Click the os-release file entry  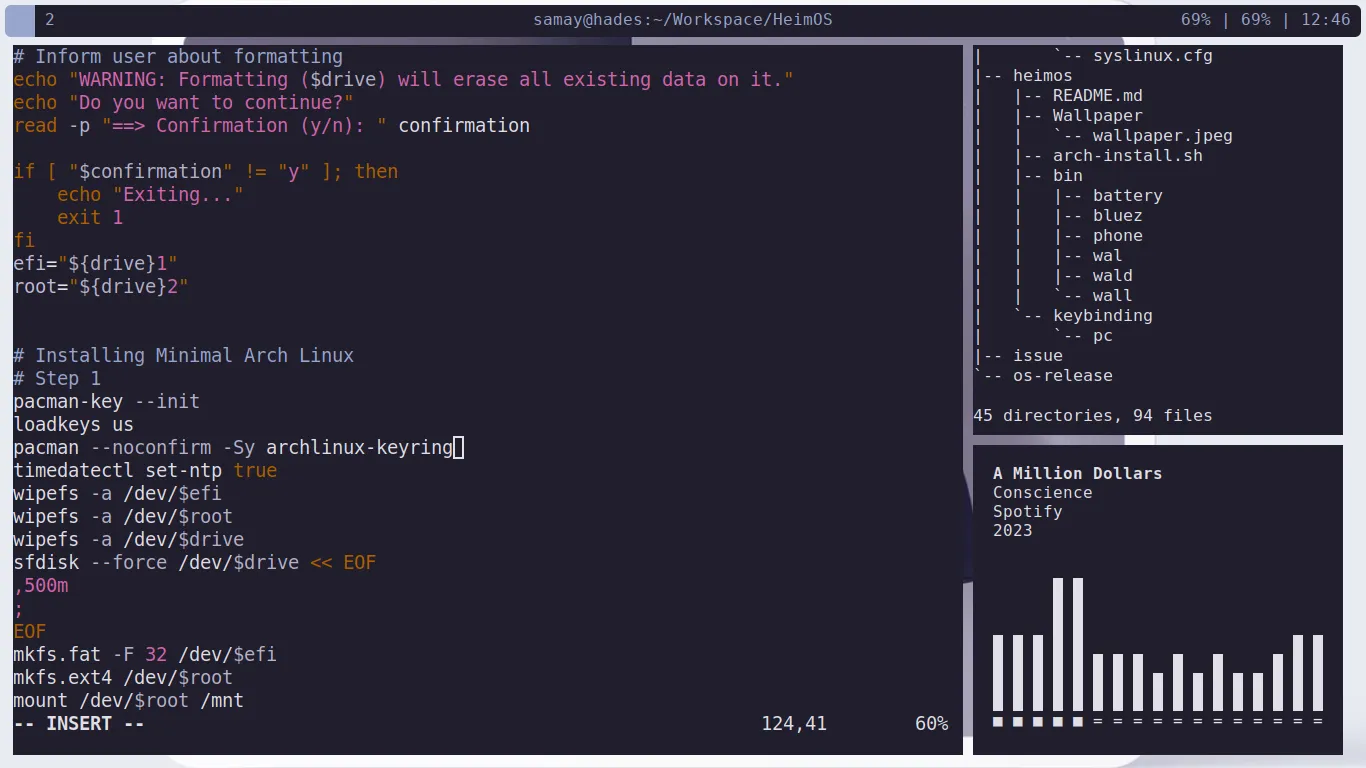pyautogui.click(x=1062, y=375)
